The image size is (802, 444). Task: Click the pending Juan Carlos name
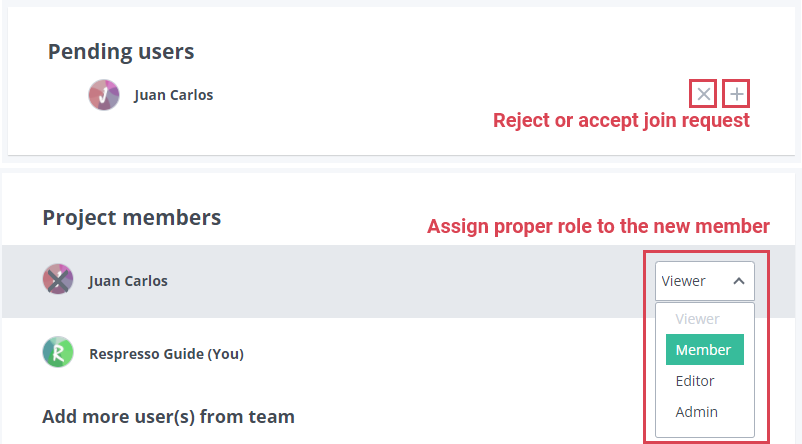[173, 95]
